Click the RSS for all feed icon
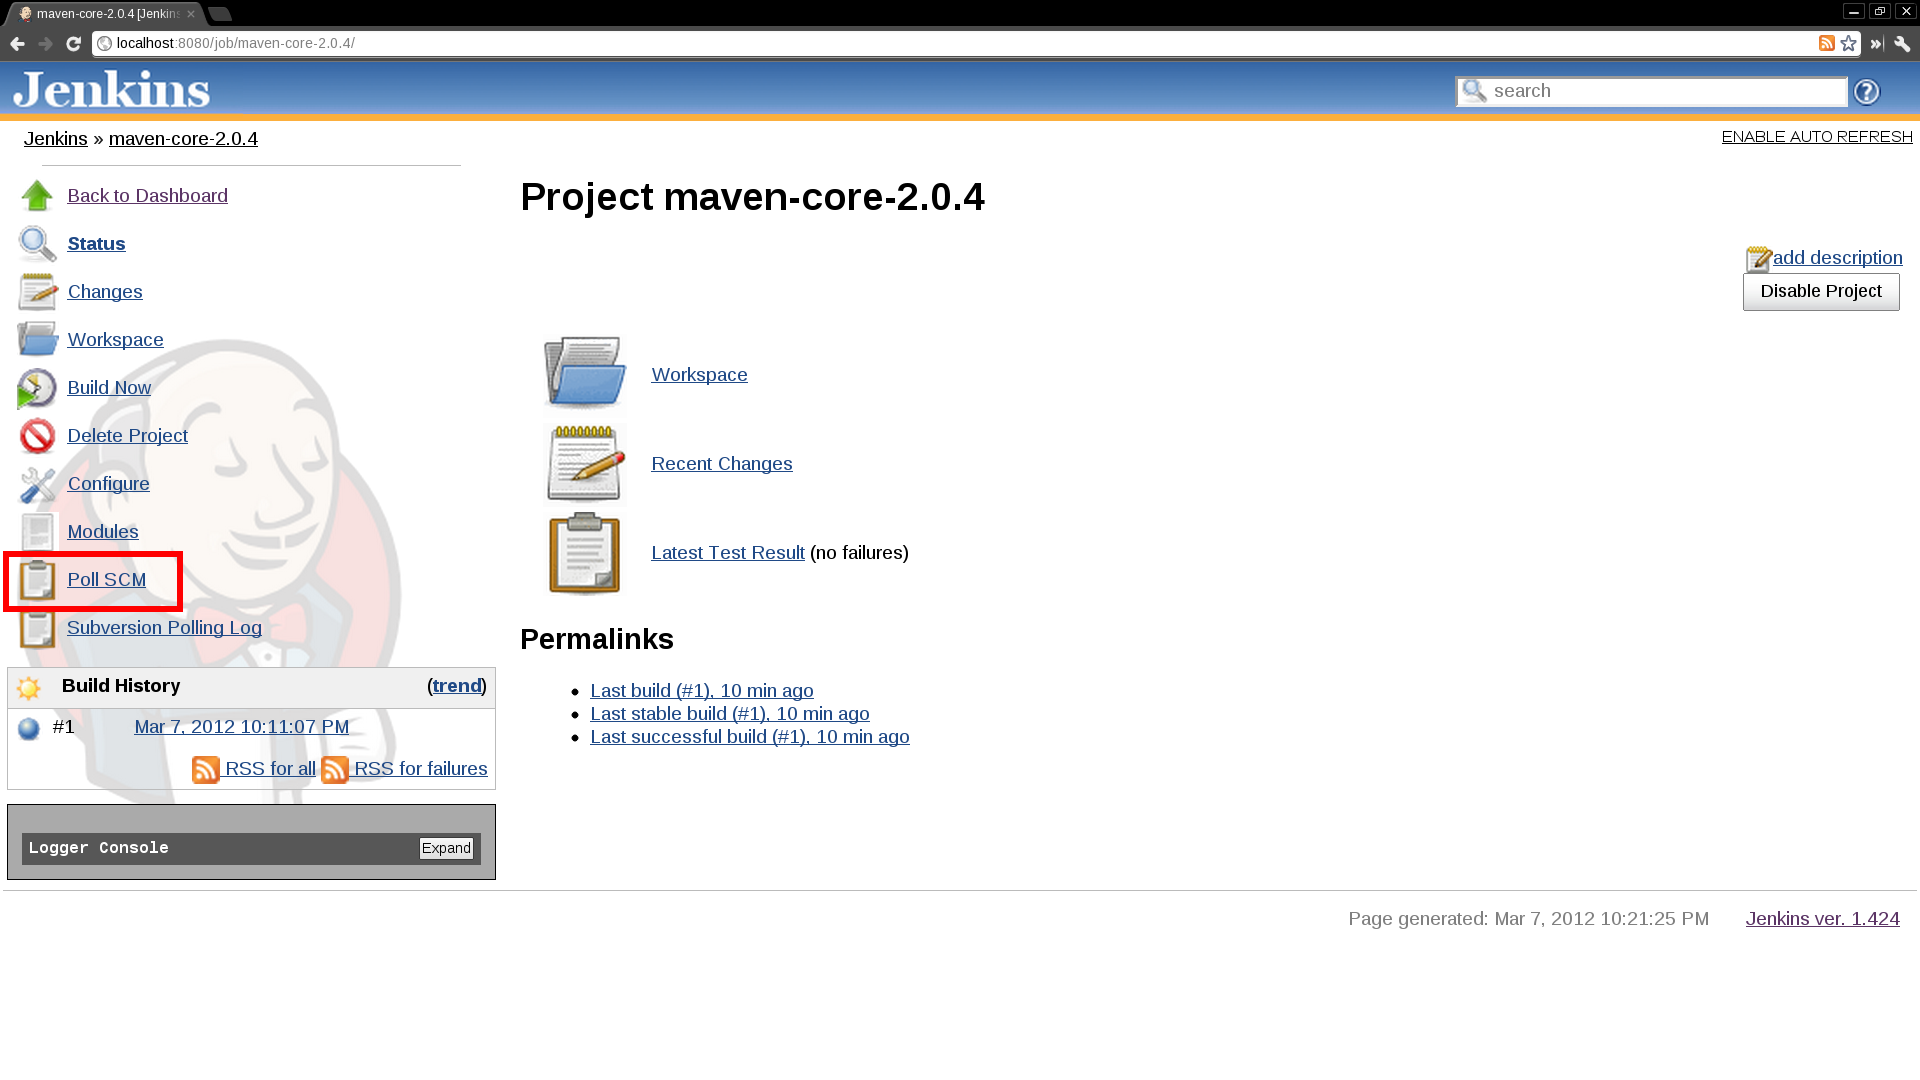 tap(205, 769)
